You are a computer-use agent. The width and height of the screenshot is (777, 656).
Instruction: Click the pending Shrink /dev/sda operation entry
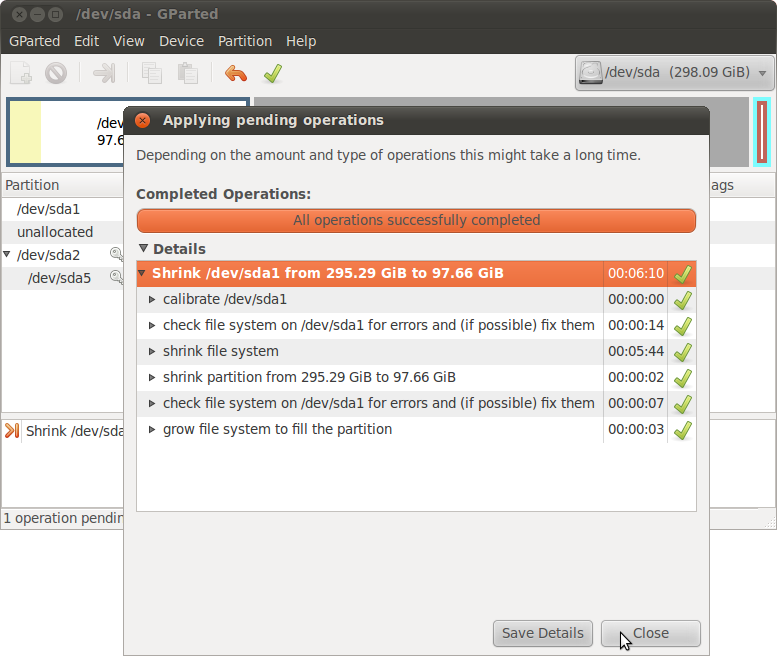(74, 431)
